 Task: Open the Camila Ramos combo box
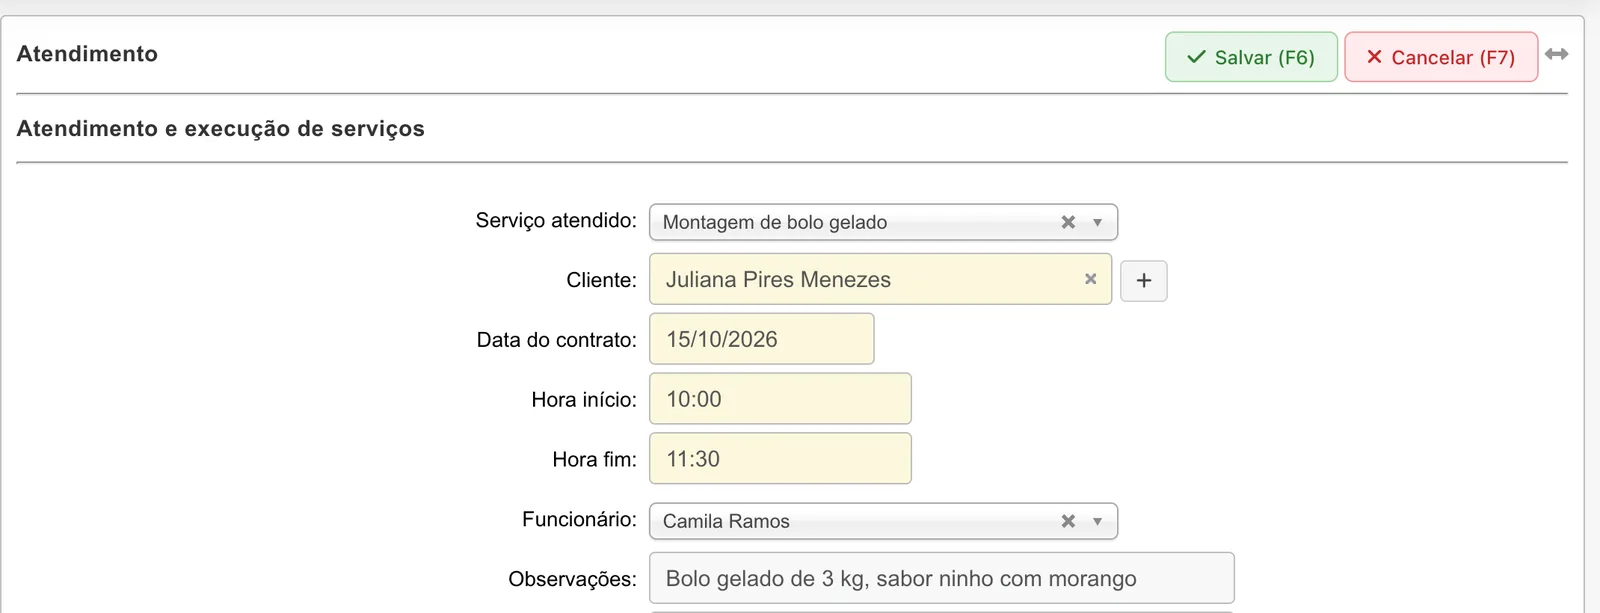click(883, 521)
